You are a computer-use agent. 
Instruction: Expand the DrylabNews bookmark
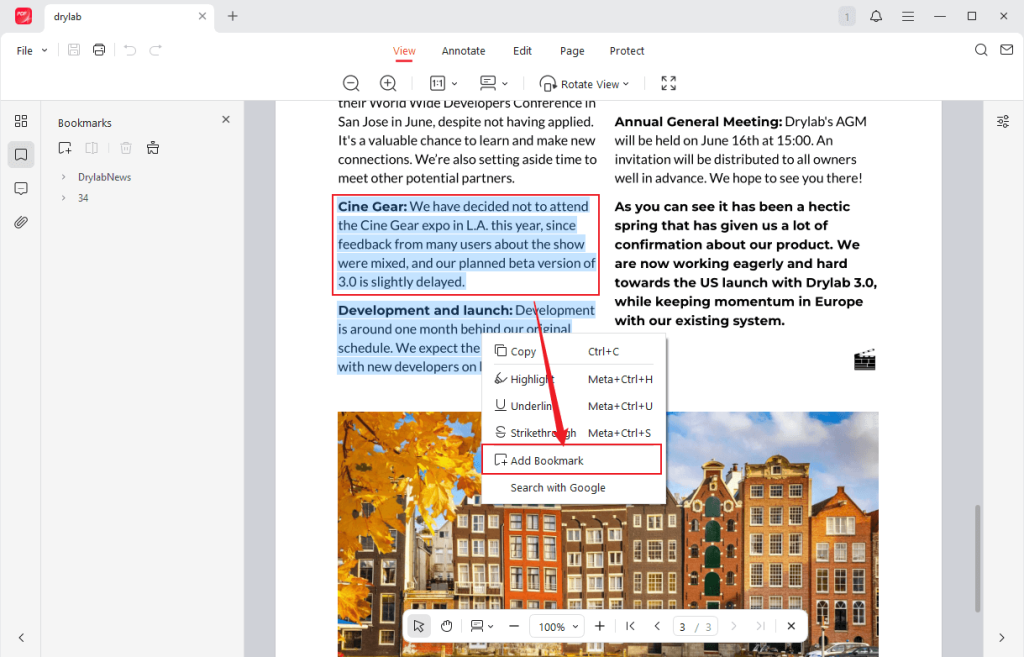click(62, 176)
